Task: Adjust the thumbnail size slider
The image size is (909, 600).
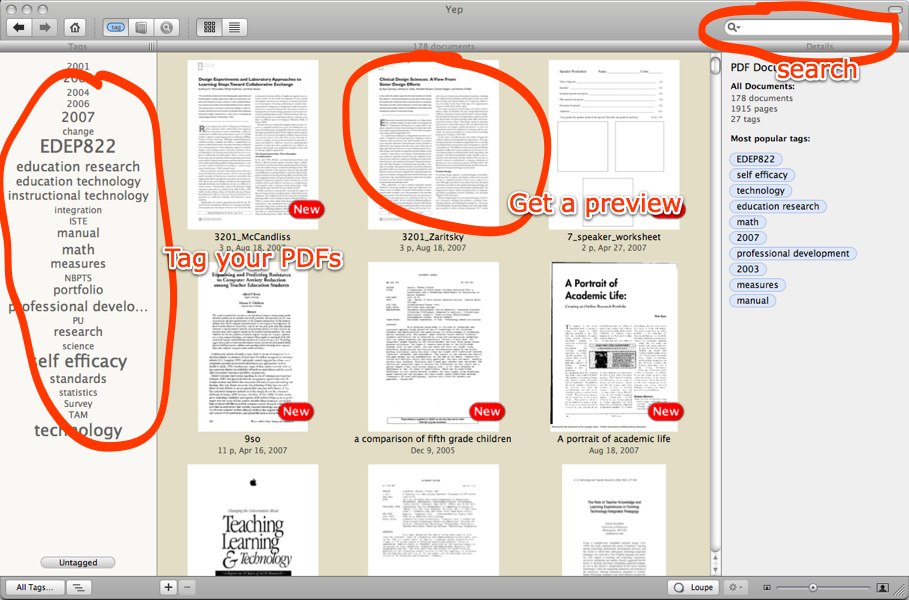Action: coord(813,587)
